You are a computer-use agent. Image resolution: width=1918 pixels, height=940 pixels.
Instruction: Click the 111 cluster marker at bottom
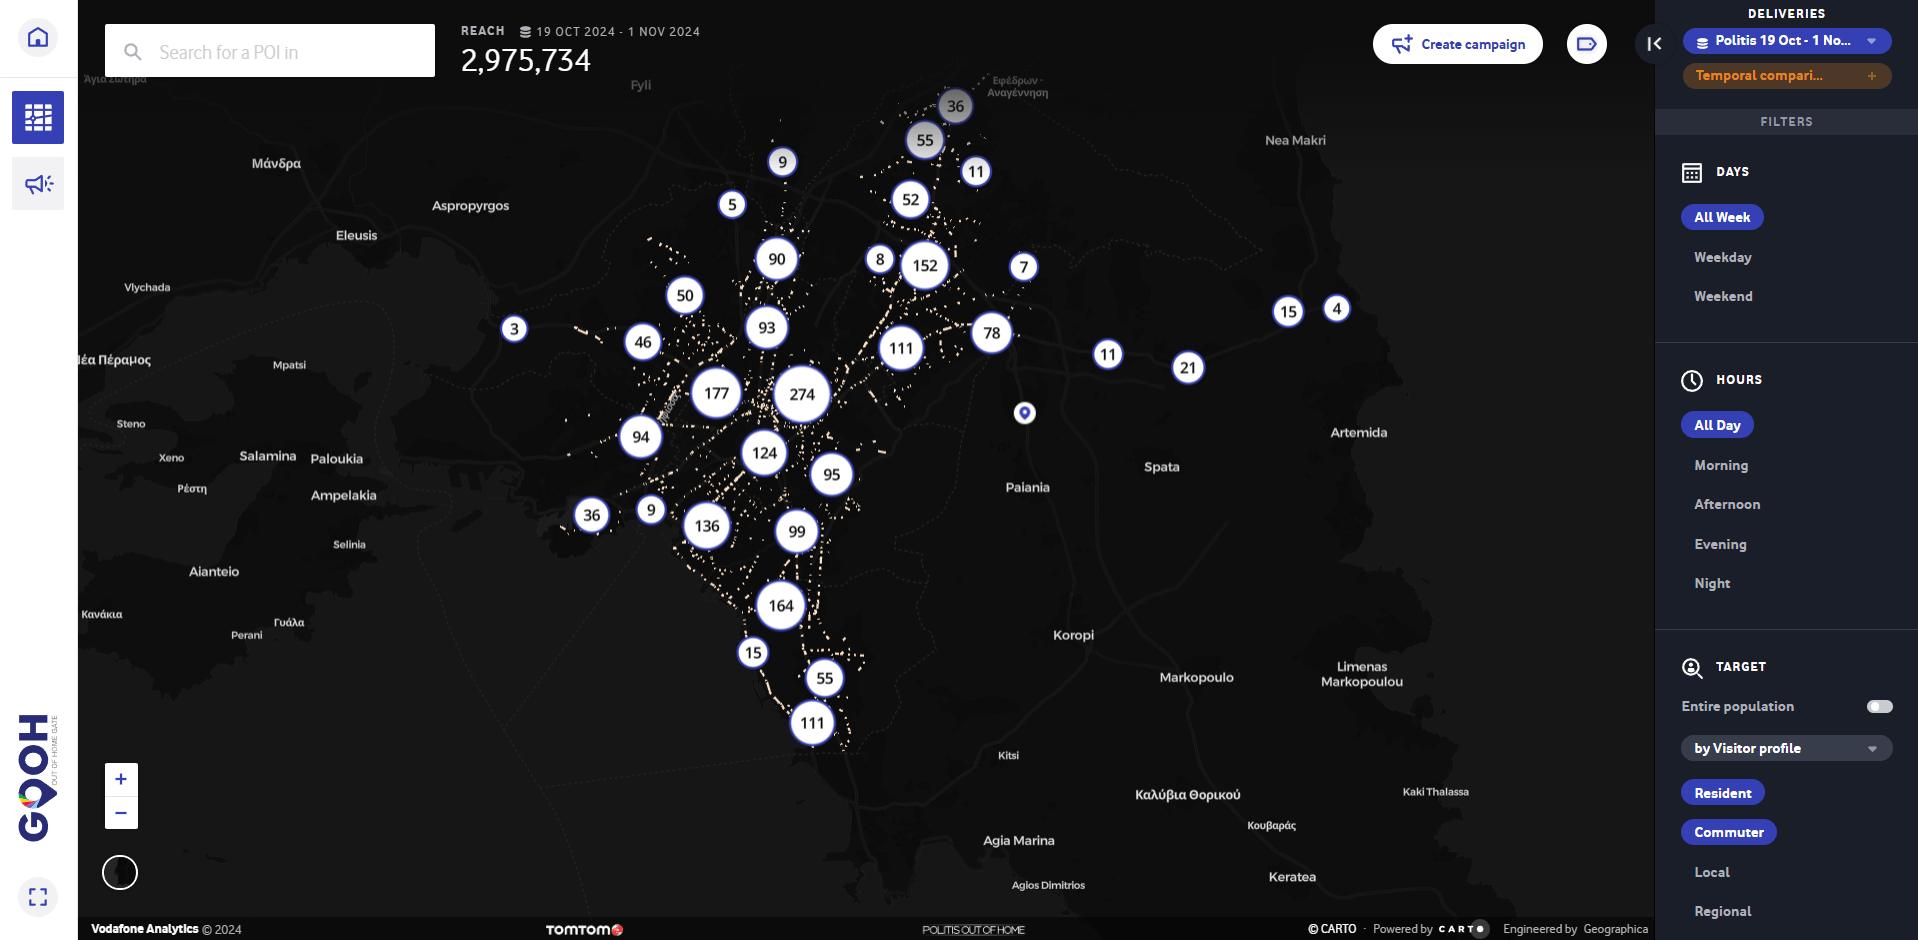812,723
